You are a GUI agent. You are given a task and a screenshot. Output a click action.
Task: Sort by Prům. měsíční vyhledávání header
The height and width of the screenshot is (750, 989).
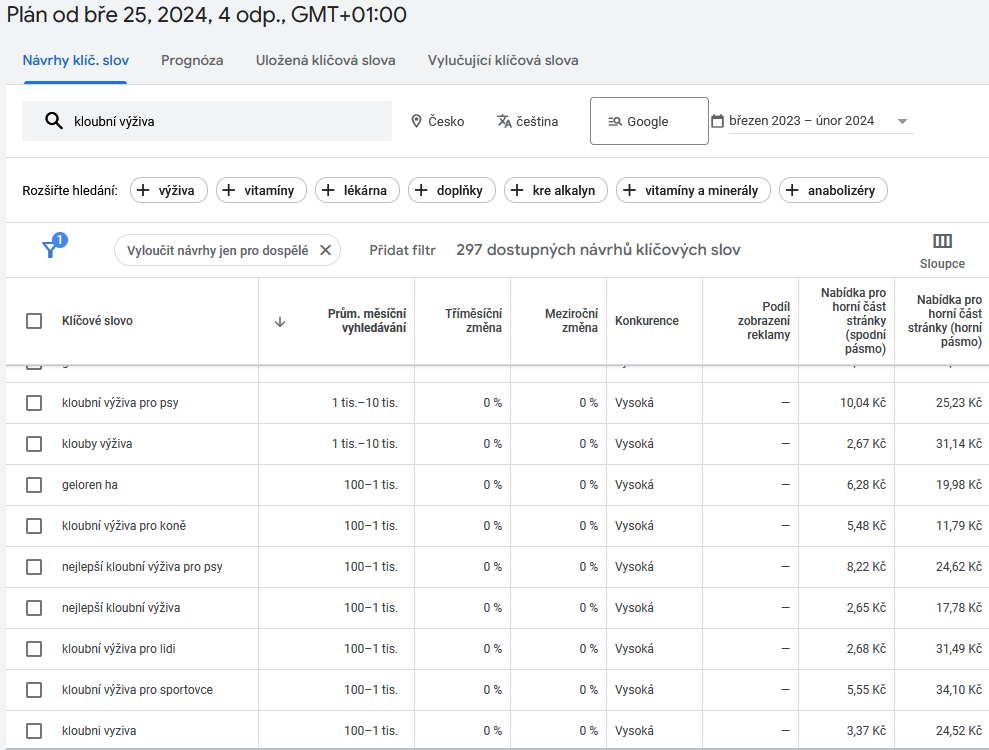point(366,321)
